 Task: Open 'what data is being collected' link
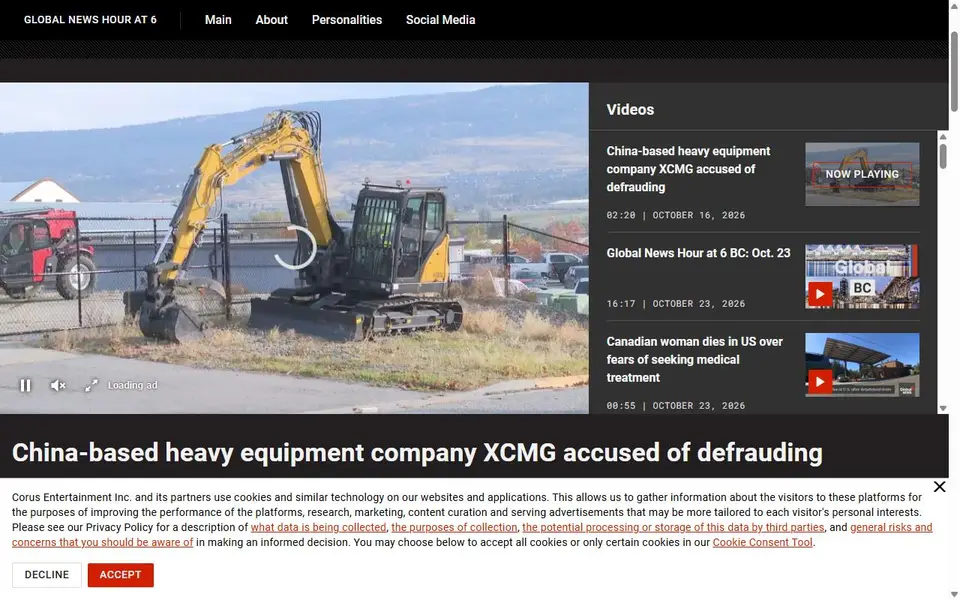pyautogui.click(x=318, y=527)
